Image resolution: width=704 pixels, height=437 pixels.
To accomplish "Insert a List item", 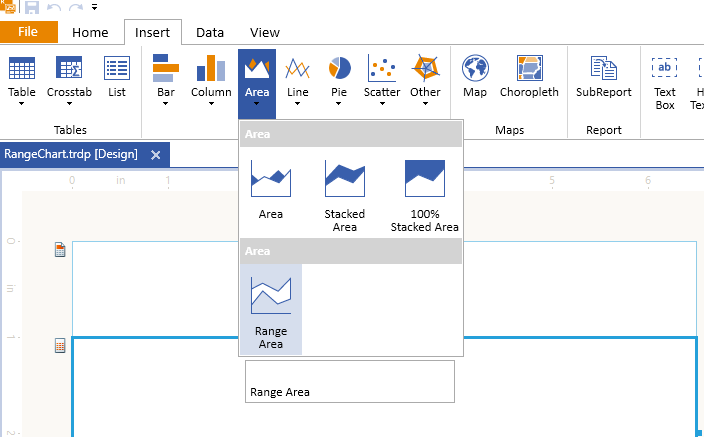I will (117, 76).
